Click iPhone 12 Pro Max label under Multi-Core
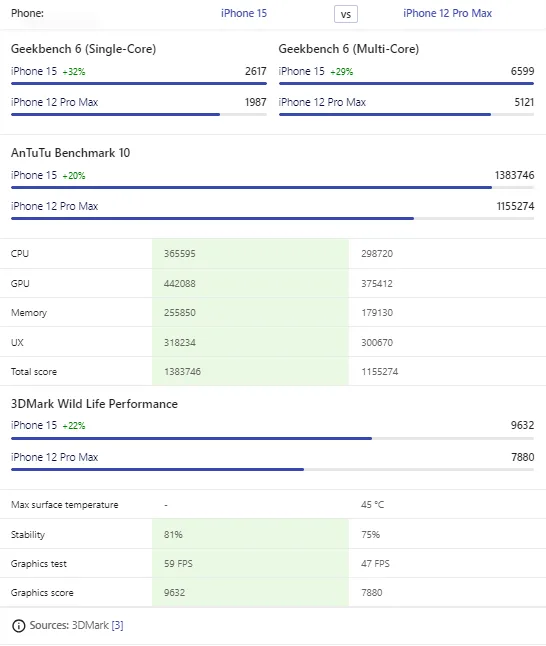546x646 pixels. pyautogui.click(x=322, y=102)
